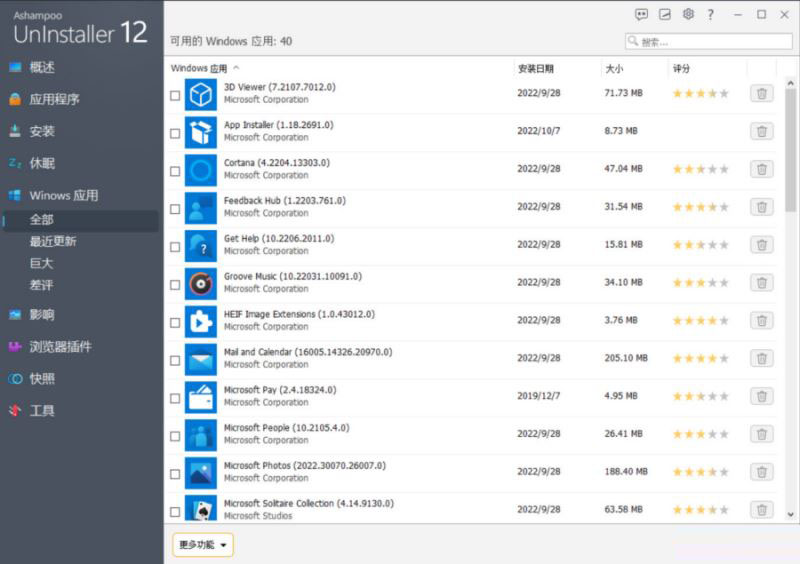Uninstall Microsoft Photos via trash icon
The width and height of the screenshot is (800, 564).
[x=761, y=471]
